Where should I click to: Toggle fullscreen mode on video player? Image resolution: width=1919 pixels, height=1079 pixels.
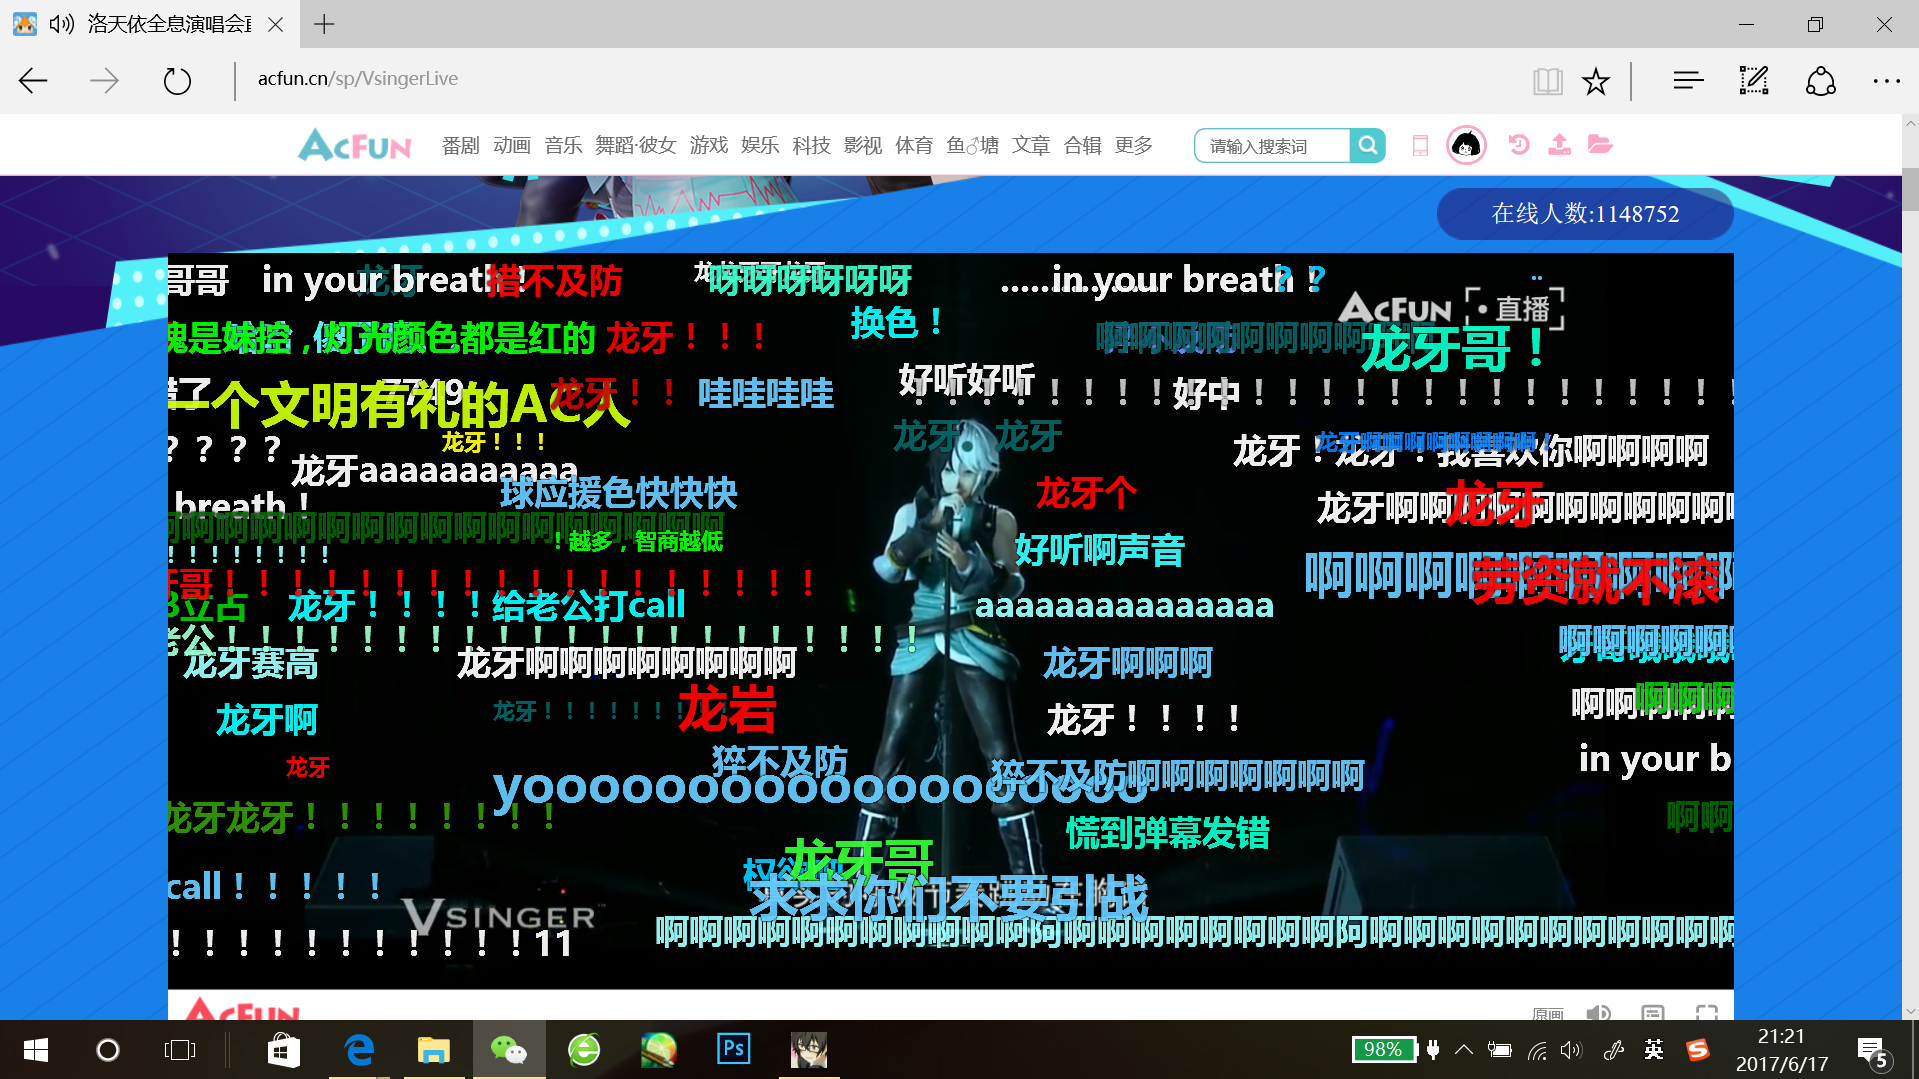[1706, 1012]
